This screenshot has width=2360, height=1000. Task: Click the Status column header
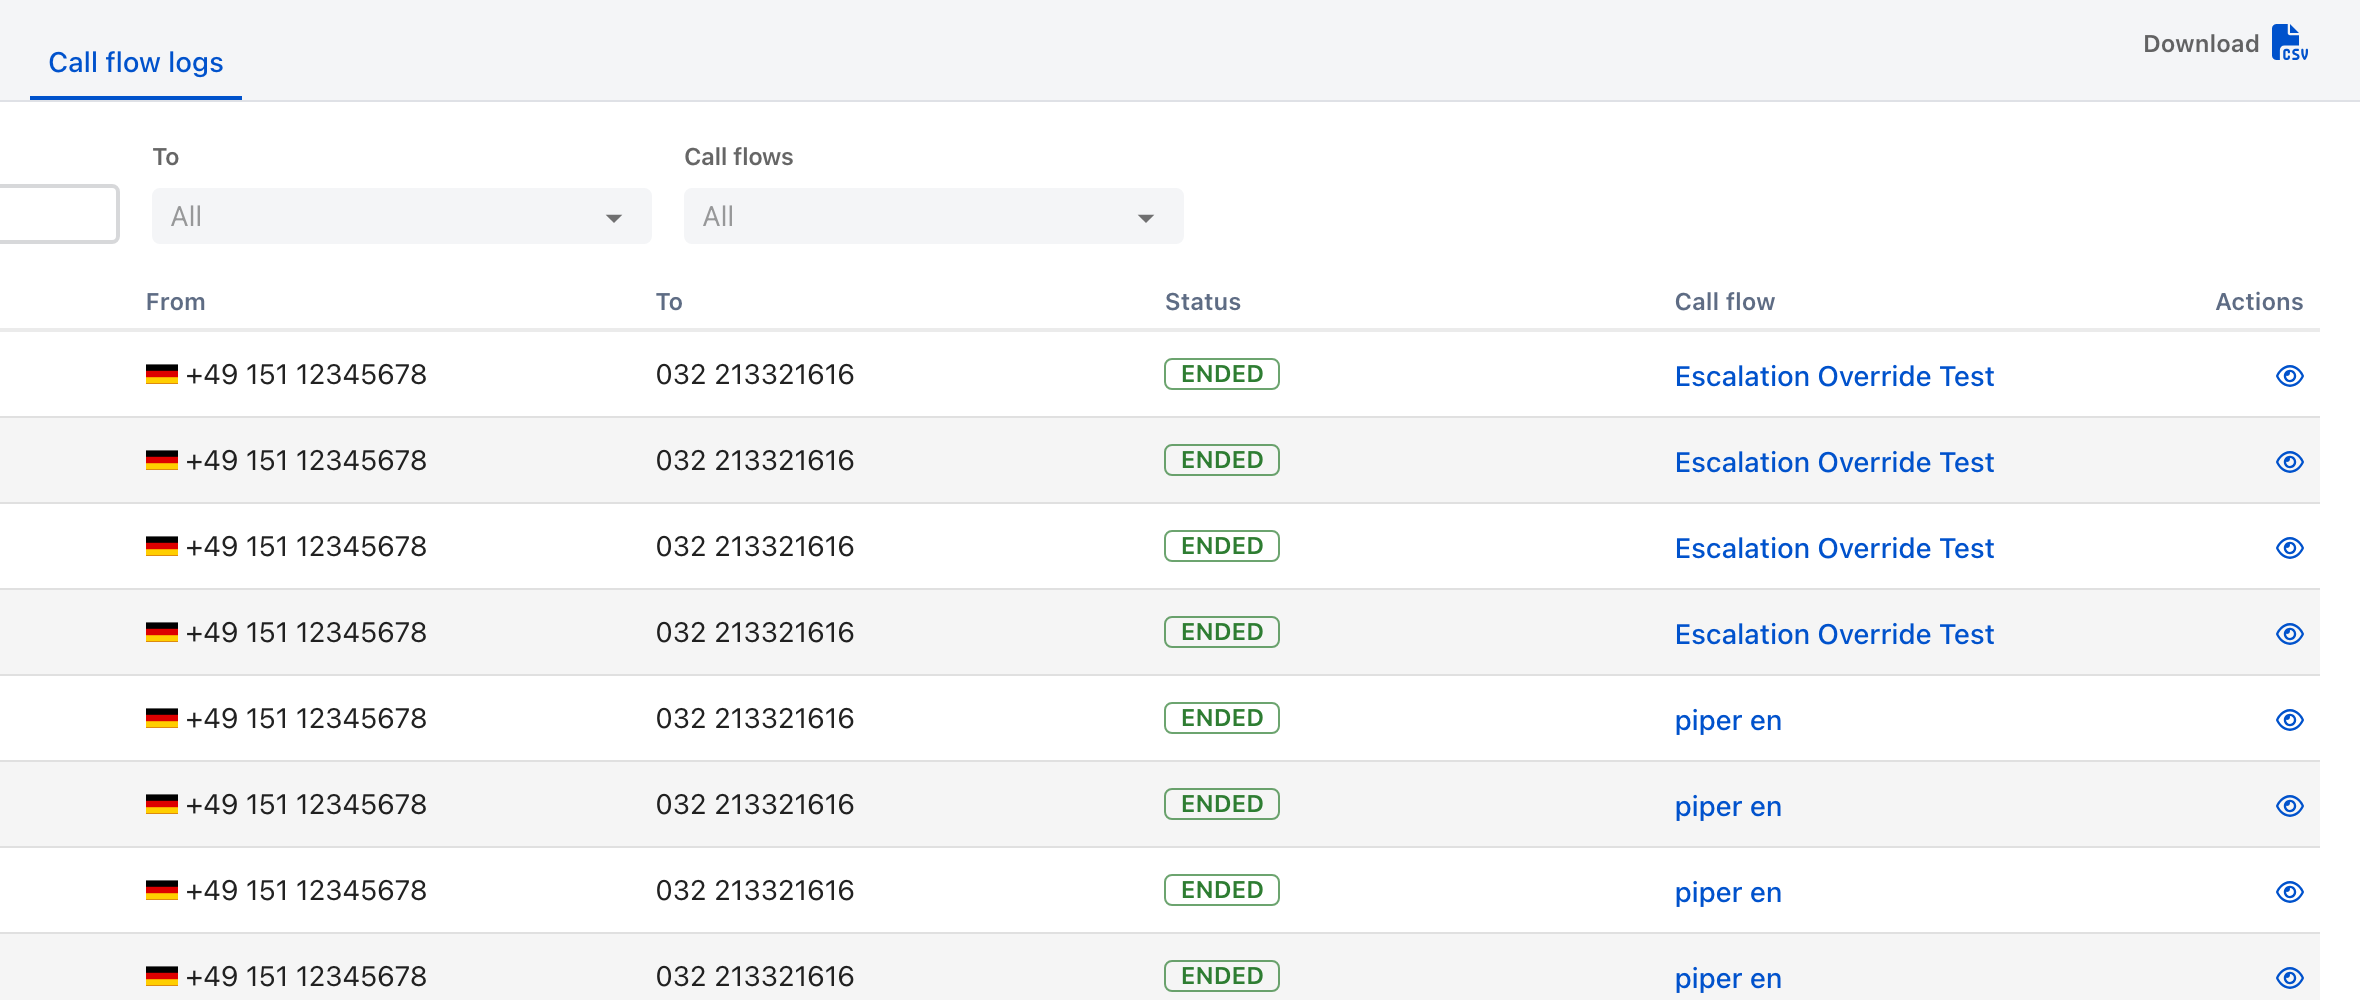[x=1202, y=302]
